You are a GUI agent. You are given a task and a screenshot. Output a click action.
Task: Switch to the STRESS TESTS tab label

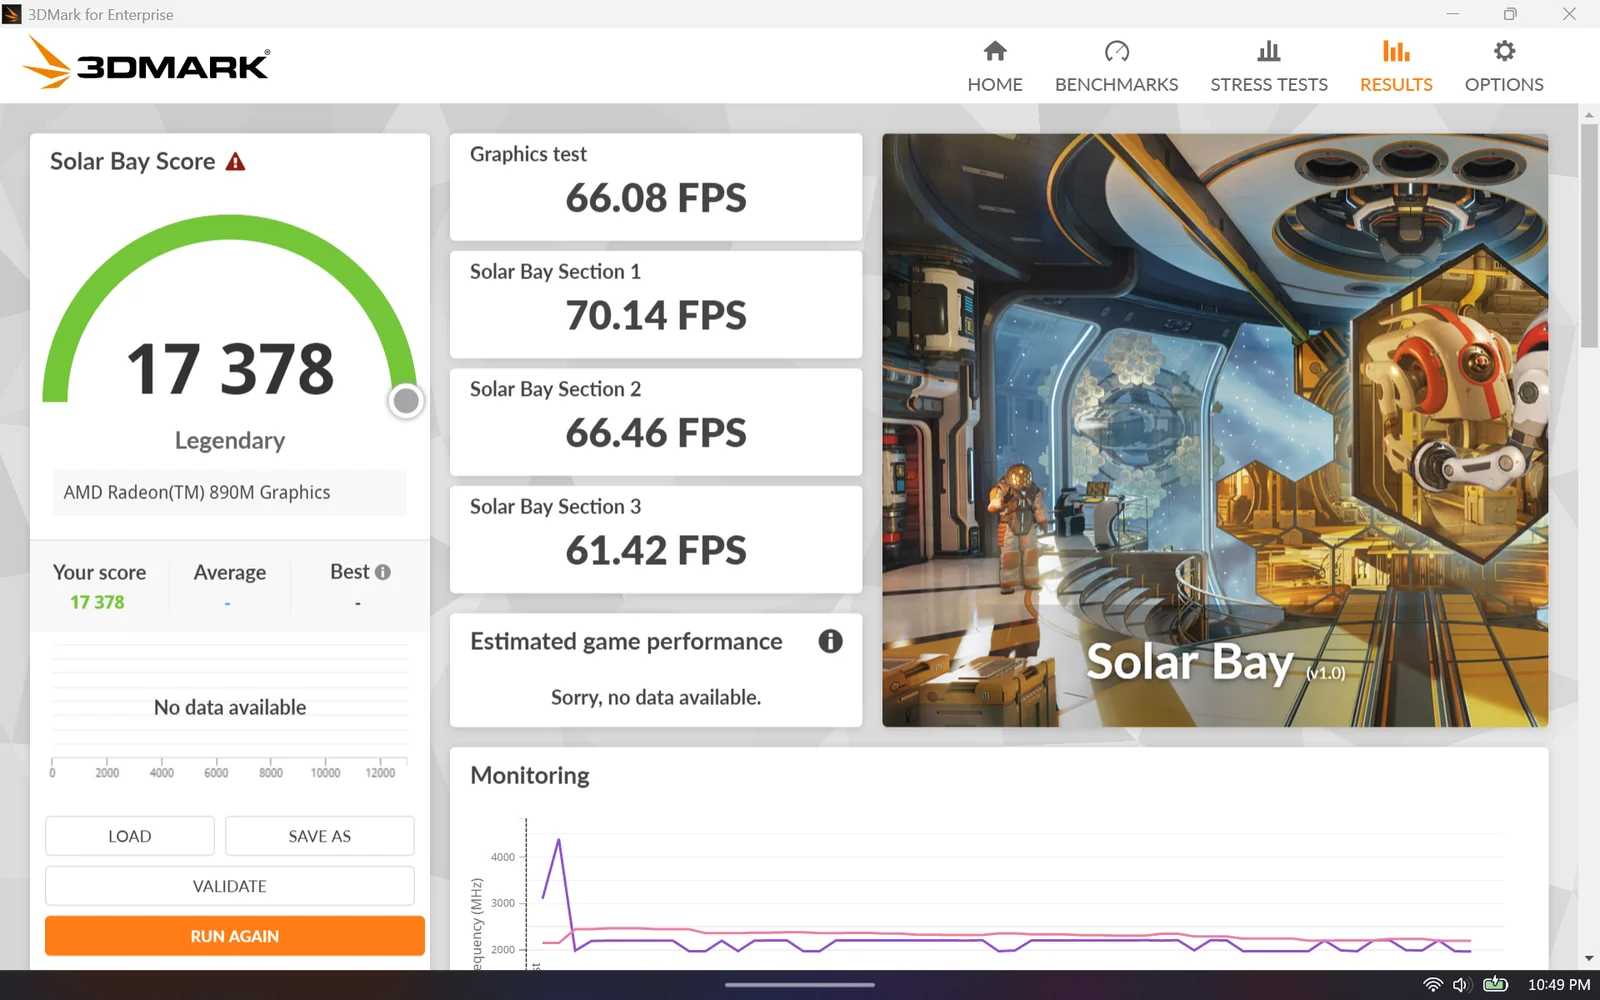pyautogui.click(x=1268, y=85)
